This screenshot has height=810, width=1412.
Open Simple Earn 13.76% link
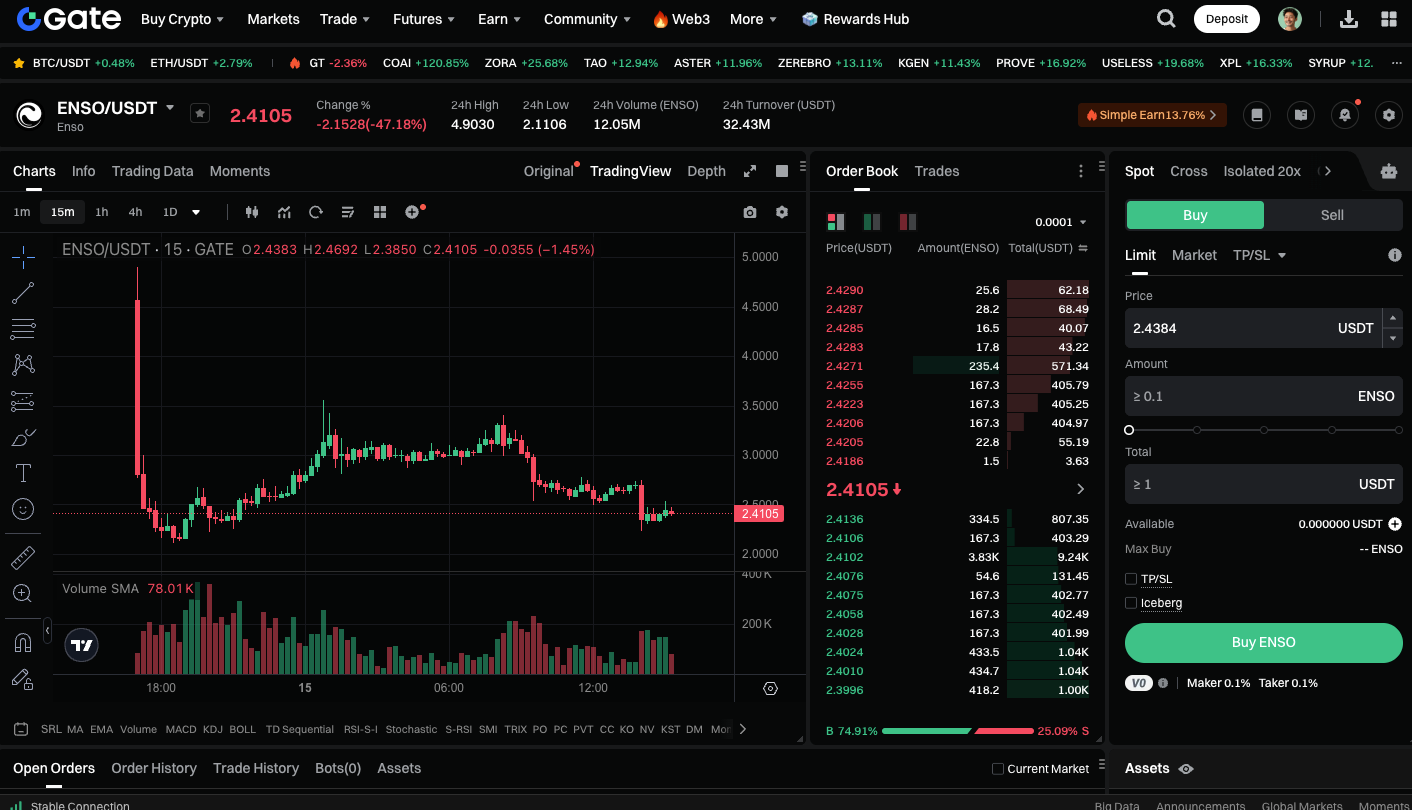pos(1152,115)
